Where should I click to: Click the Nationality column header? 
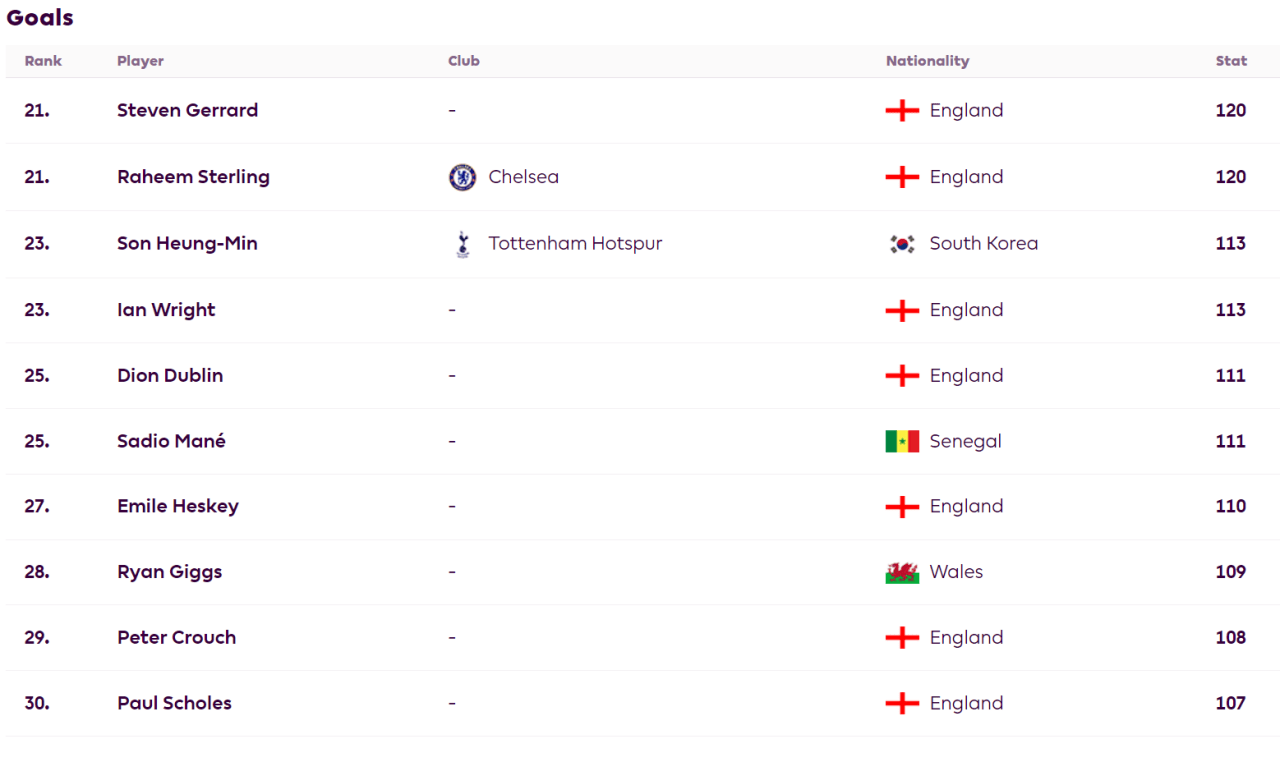927,61
